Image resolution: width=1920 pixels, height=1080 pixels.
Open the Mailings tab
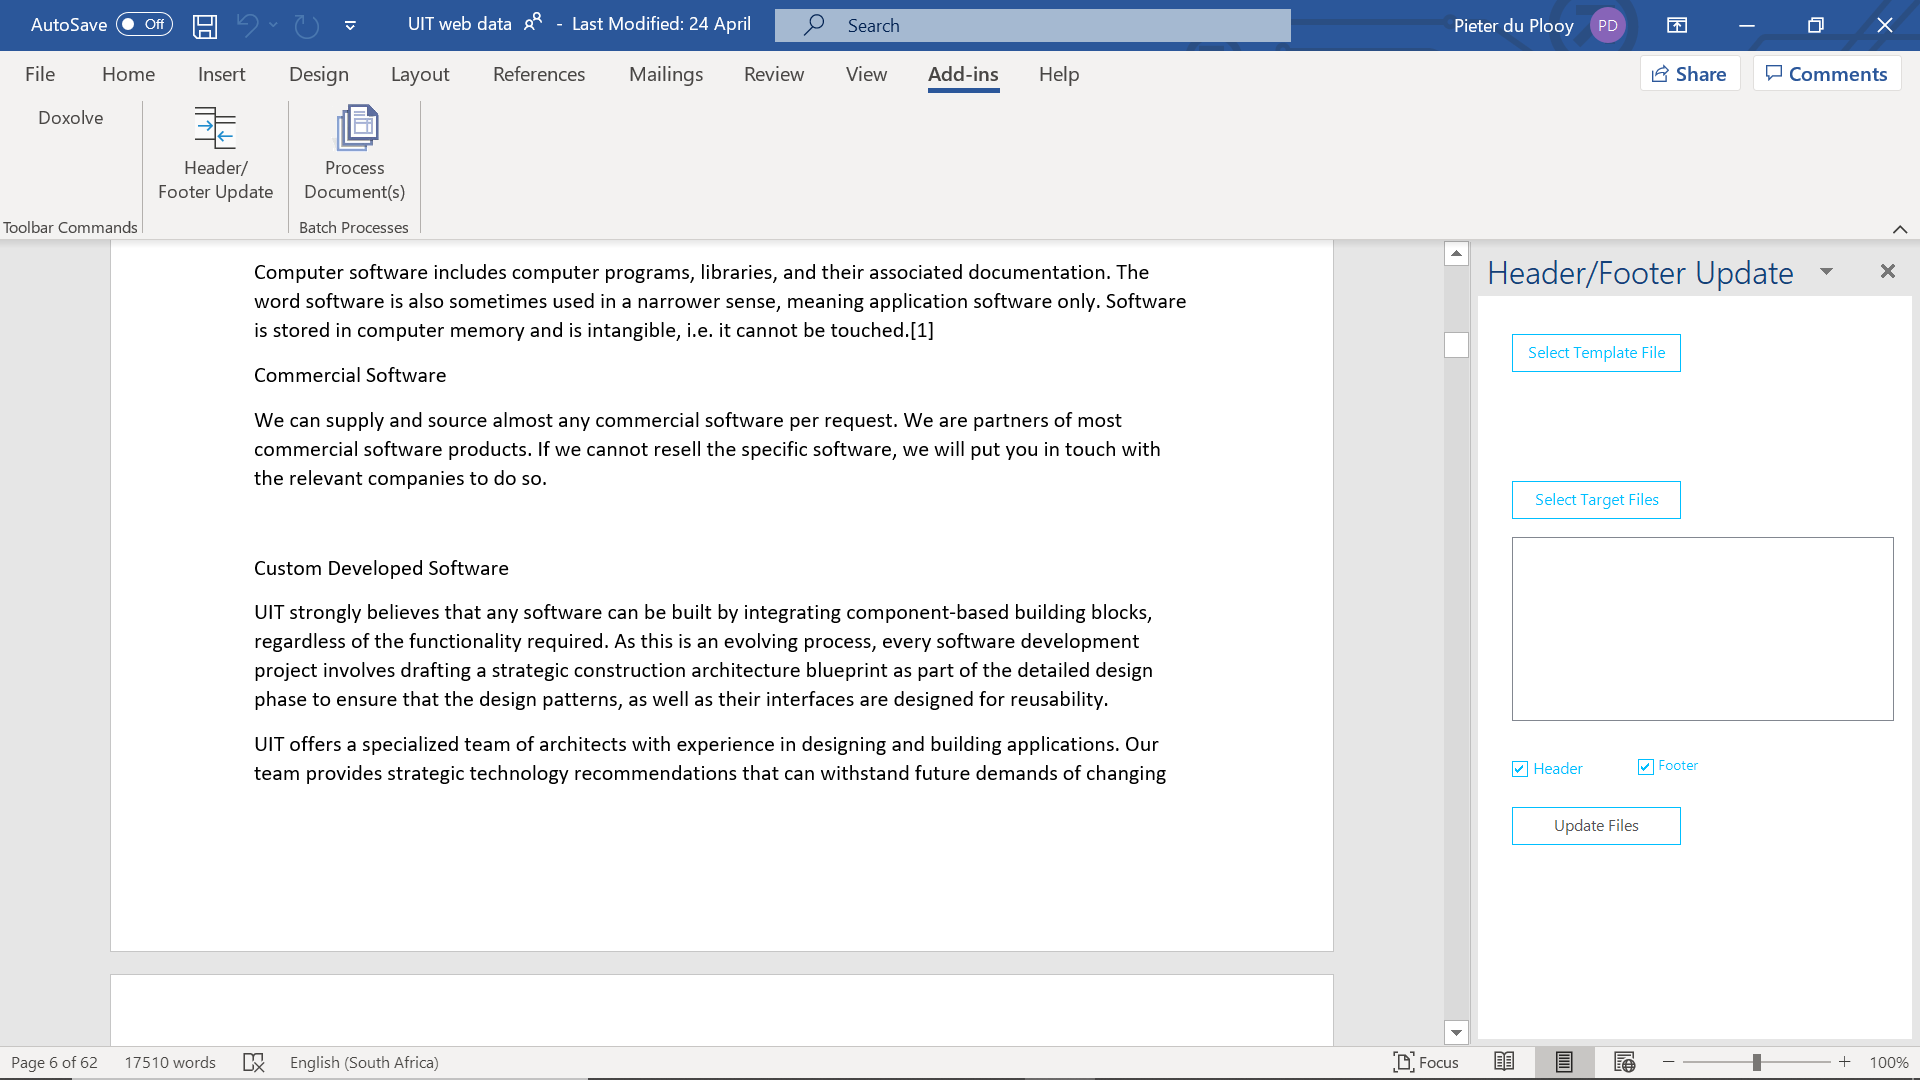[x=666, y=74]
